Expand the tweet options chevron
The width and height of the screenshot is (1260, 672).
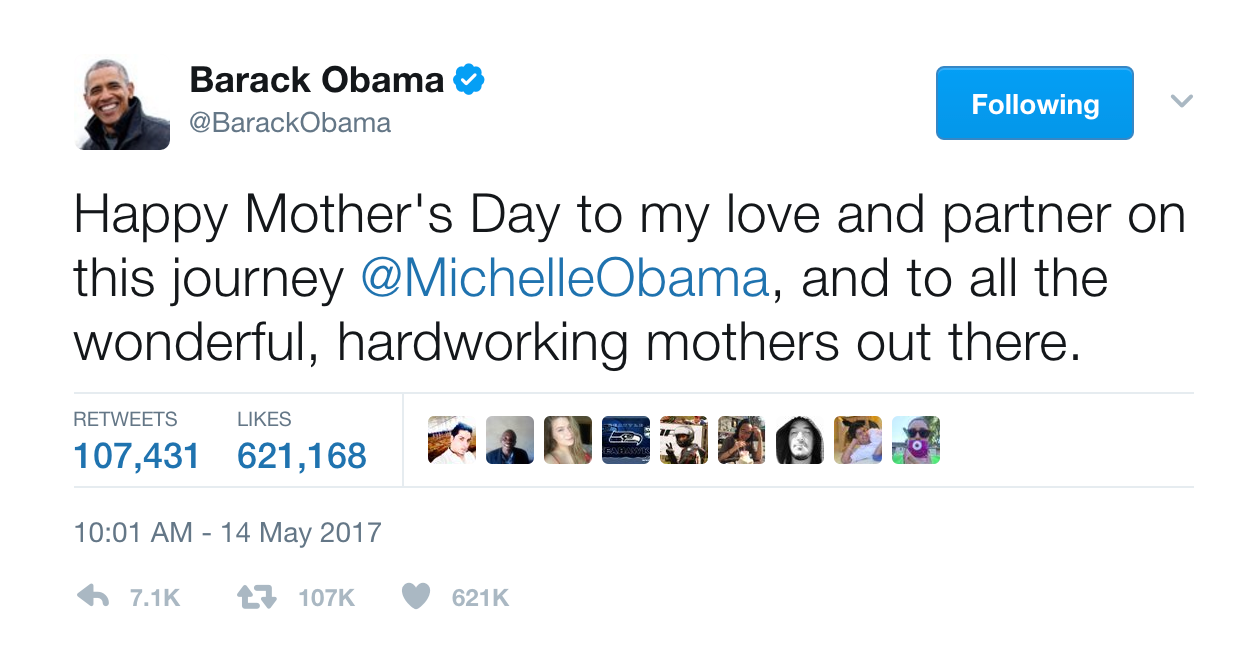(x=1182, y=101)
